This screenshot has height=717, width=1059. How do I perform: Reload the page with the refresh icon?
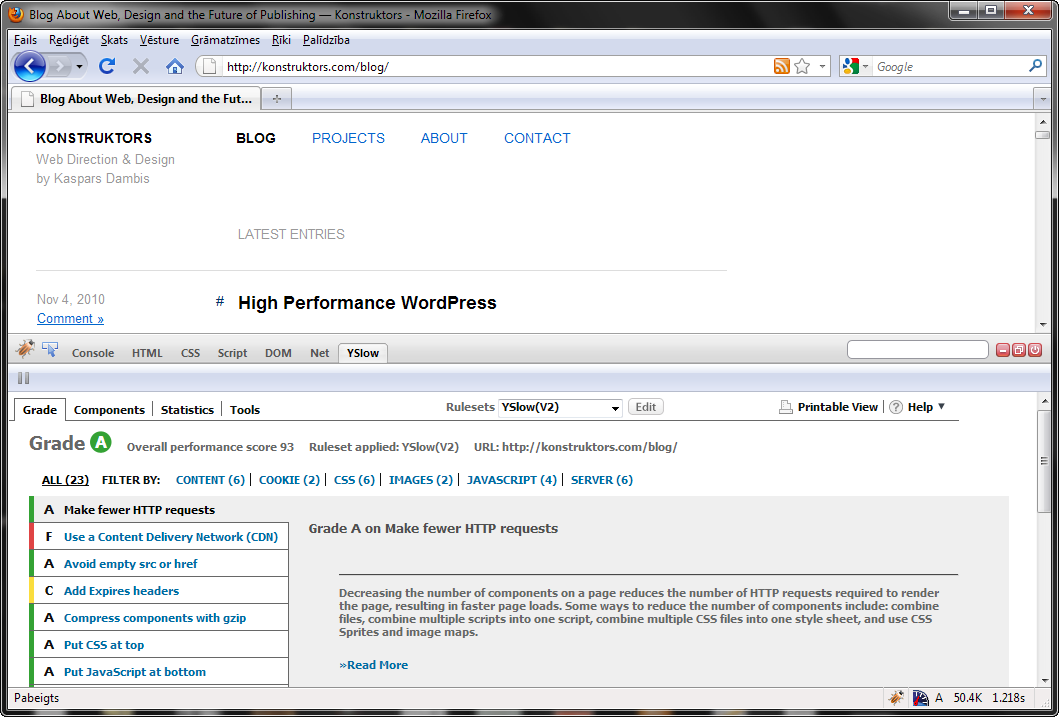click(x=107, y=67)
